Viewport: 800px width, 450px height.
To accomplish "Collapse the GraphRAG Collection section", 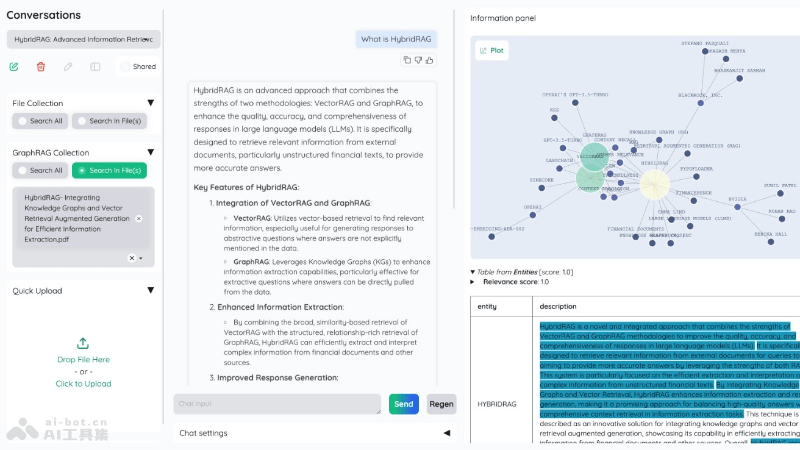I will pyautogui.click(x=150, y=152).
